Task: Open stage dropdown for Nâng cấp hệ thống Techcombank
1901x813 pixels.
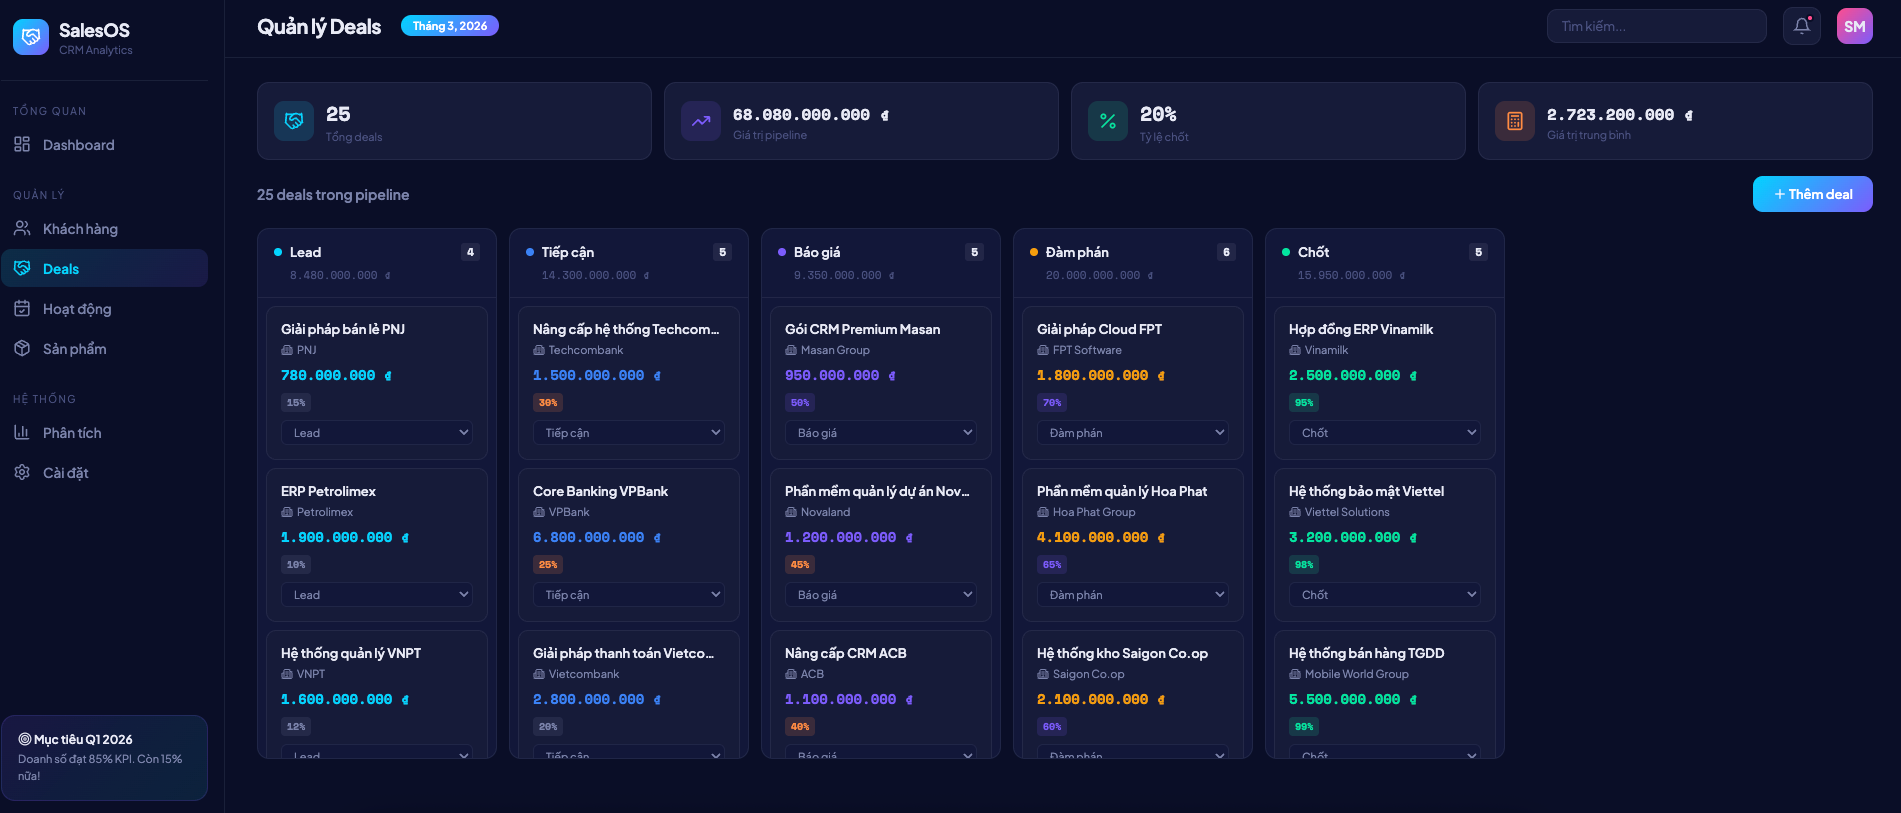Action: pyautogui.click(x=629, y=433)
